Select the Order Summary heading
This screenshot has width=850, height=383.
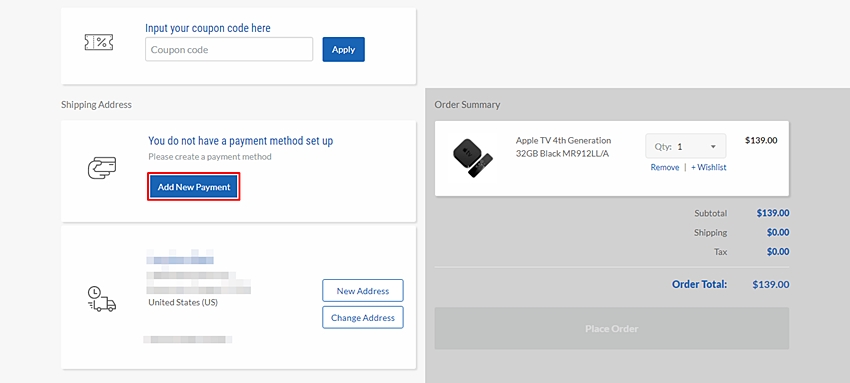coord(467,105)
